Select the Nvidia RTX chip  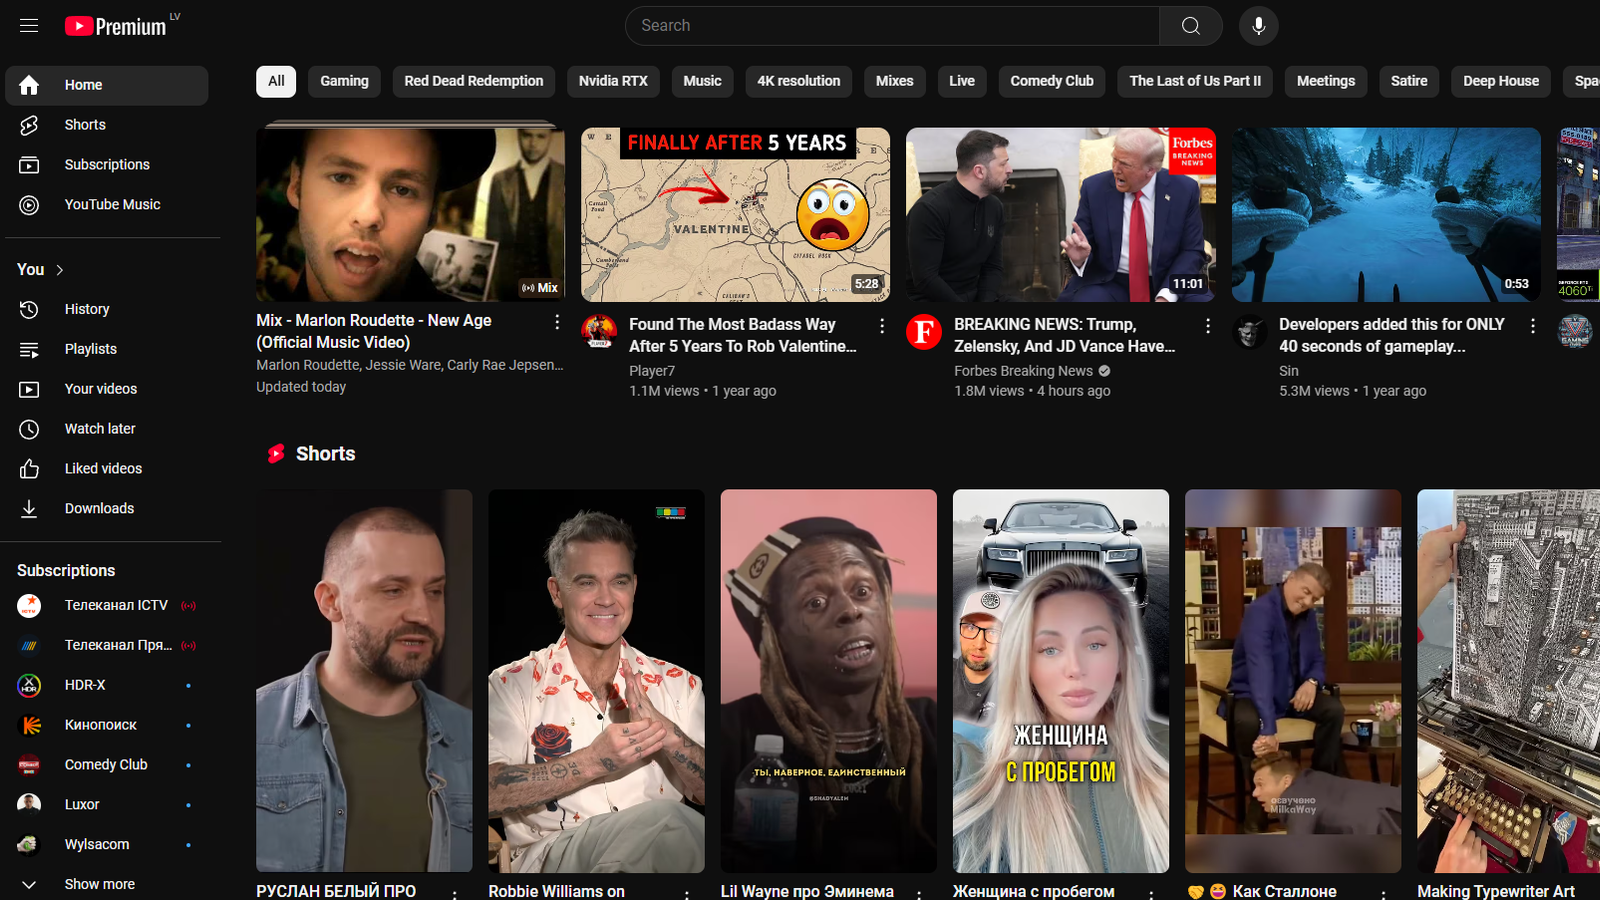[613, 81]
